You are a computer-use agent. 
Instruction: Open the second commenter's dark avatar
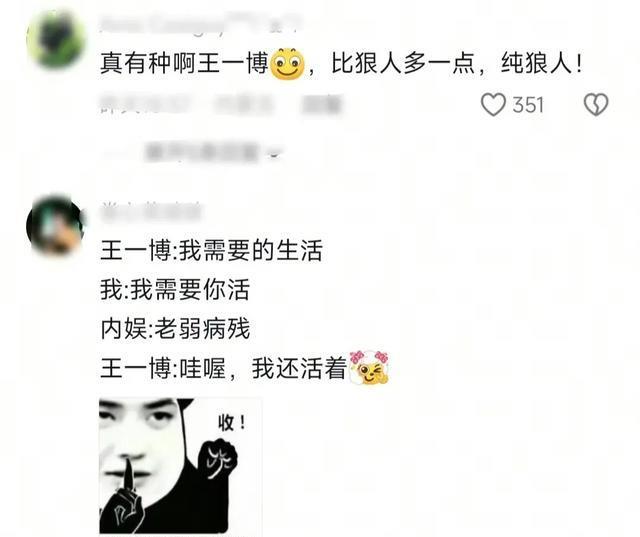56,226
